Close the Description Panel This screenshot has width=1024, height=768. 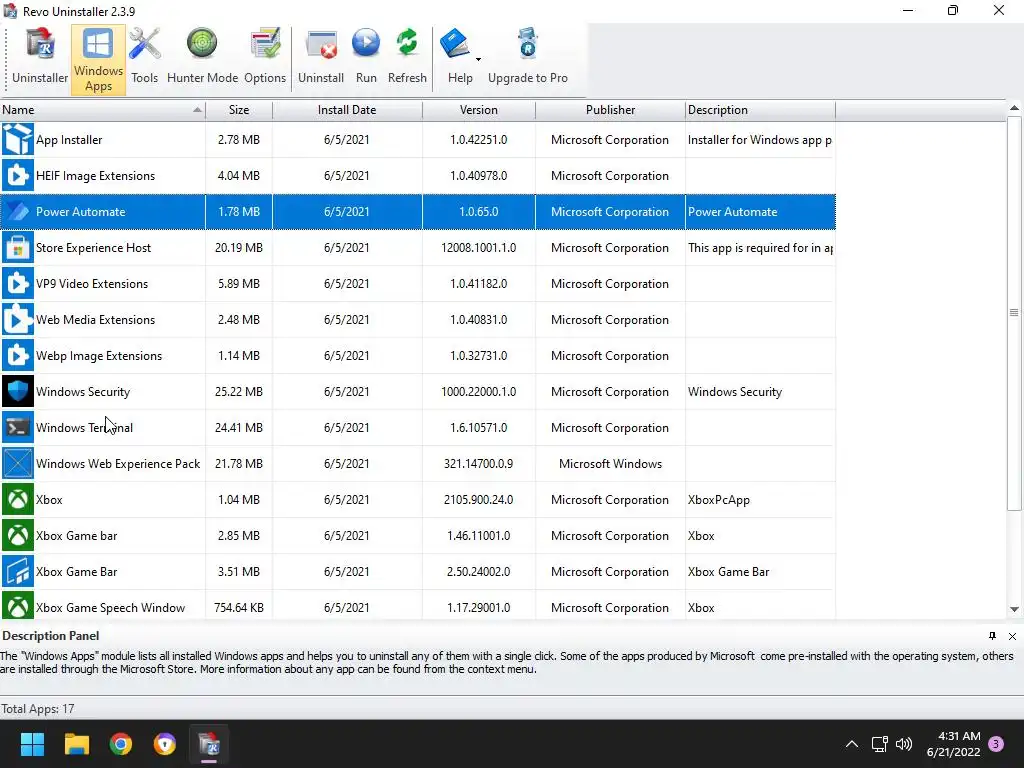pyautogui.click(x=1012, y=636)
